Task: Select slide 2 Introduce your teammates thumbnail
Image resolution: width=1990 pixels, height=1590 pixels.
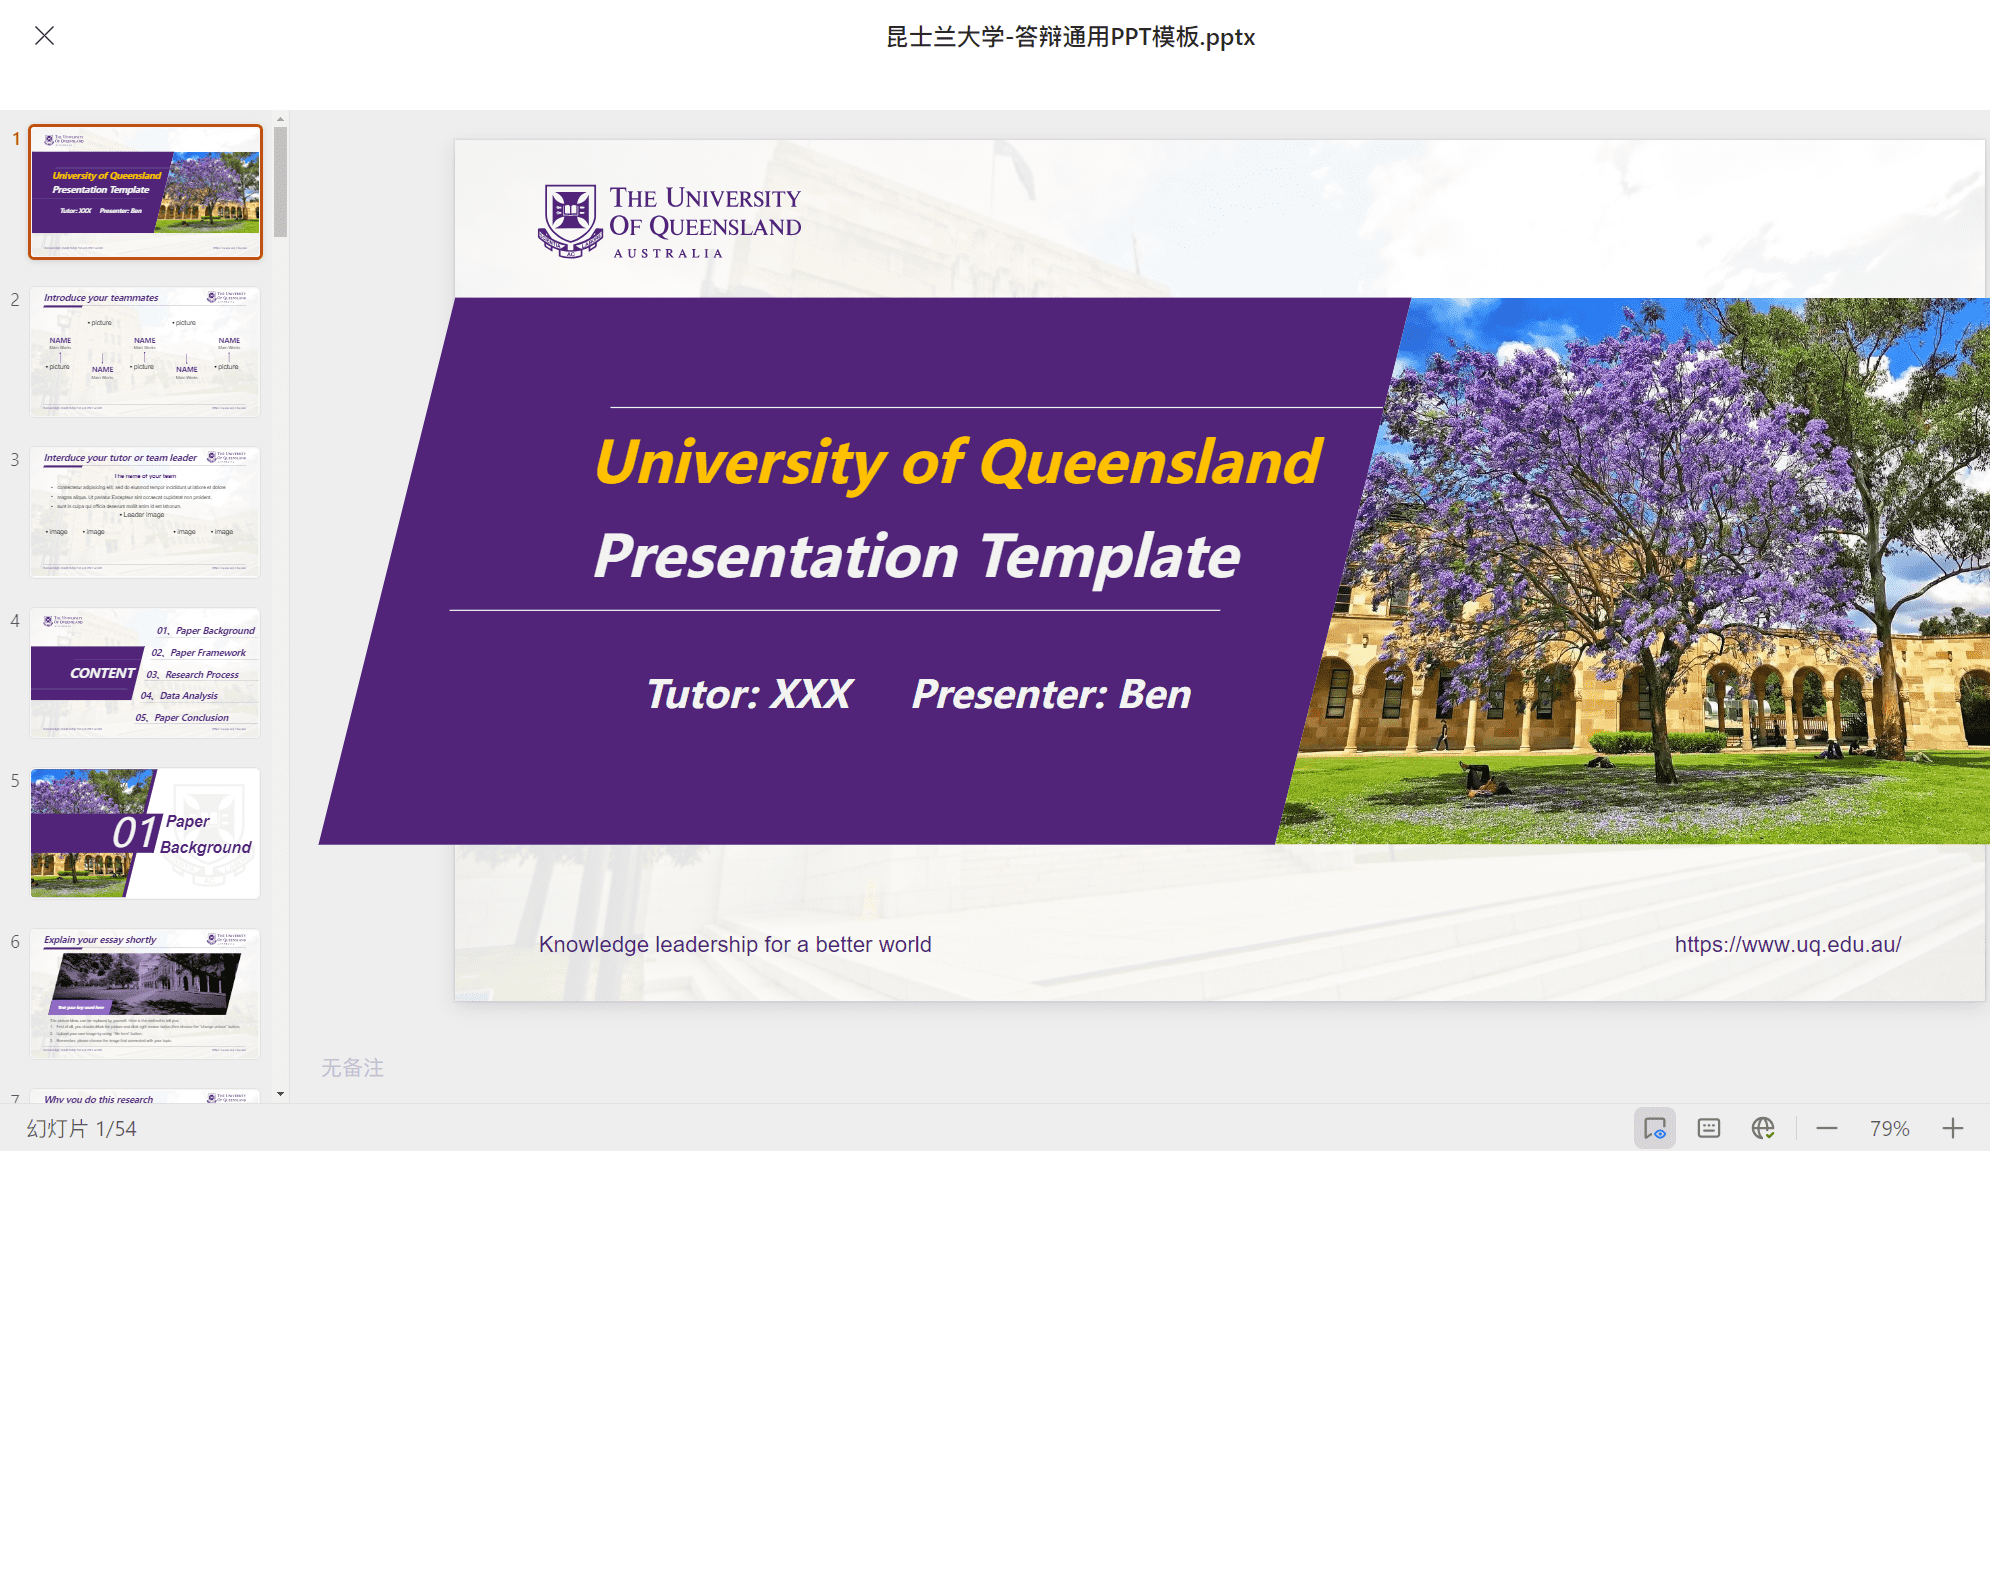Action: 146,352
